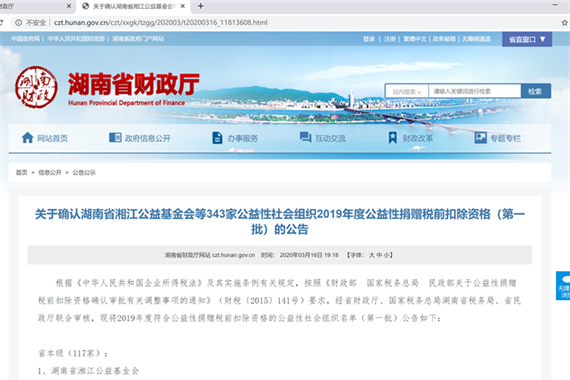Screen dimensions: 570x380
Task: Click the 登录 link
Action: (x=369, y=39)
